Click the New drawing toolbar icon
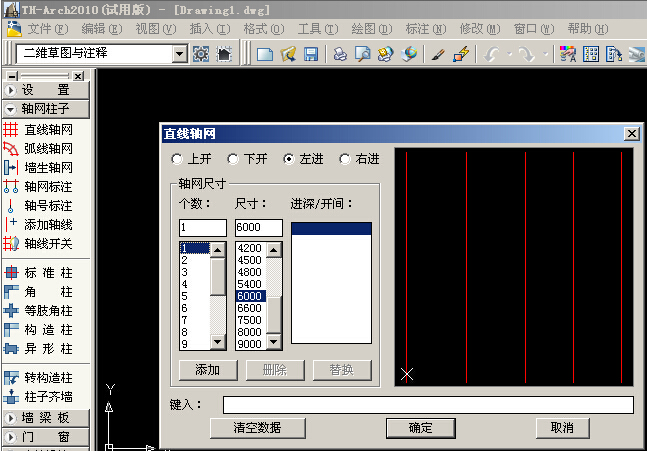This screenshot has height=451, width=647. pyautogui.click(x=265, y=54)
